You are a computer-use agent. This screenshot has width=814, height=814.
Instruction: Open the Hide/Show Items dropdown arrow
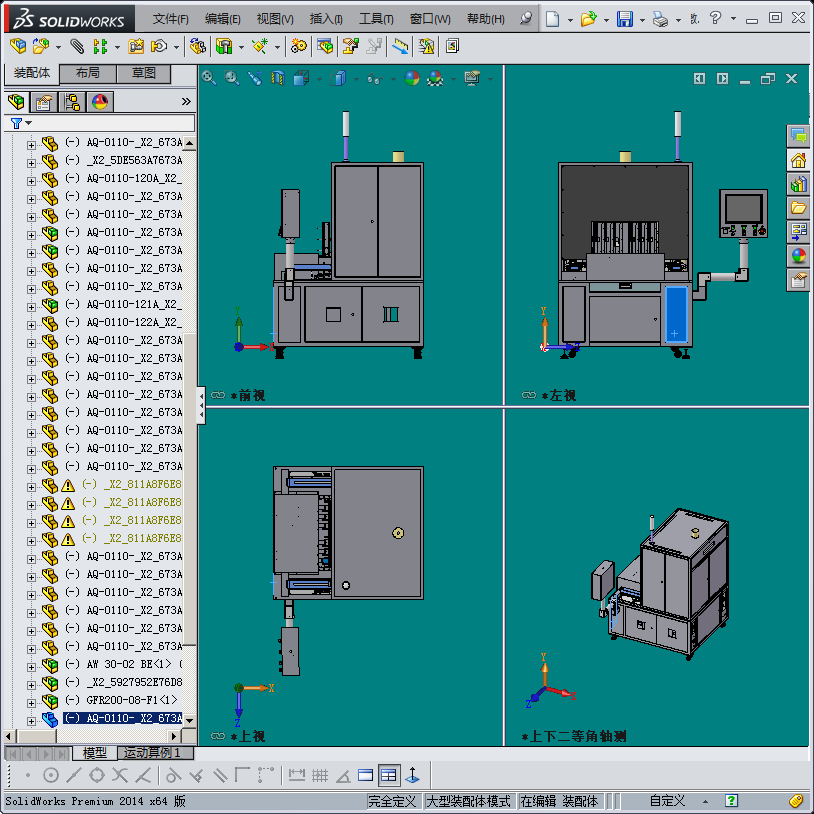[393, 79]
